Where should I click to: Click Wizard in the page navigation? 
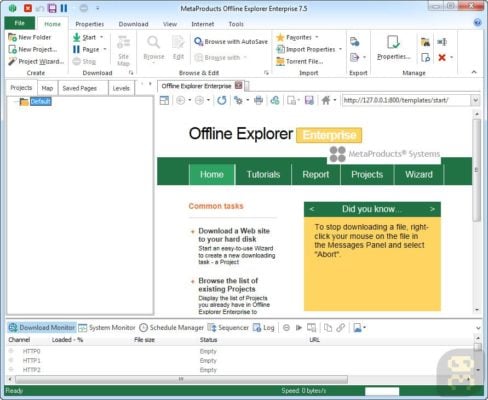(419, 174)
